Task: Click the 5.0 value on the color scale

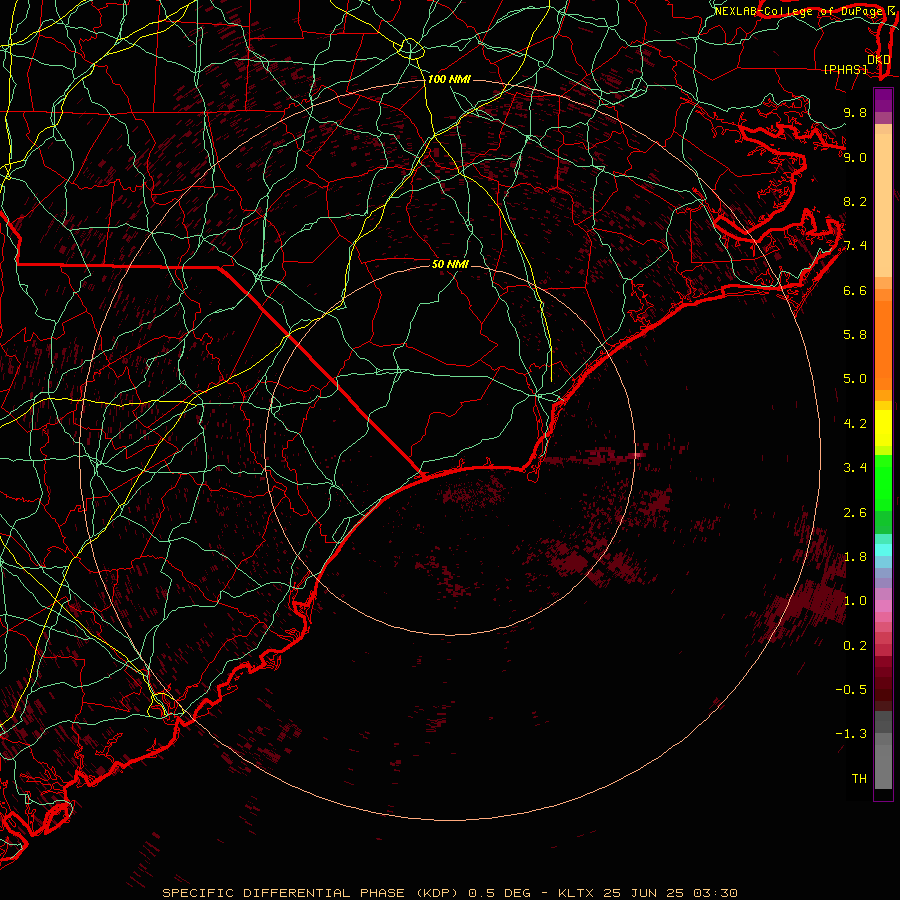Action: (855, 379)
